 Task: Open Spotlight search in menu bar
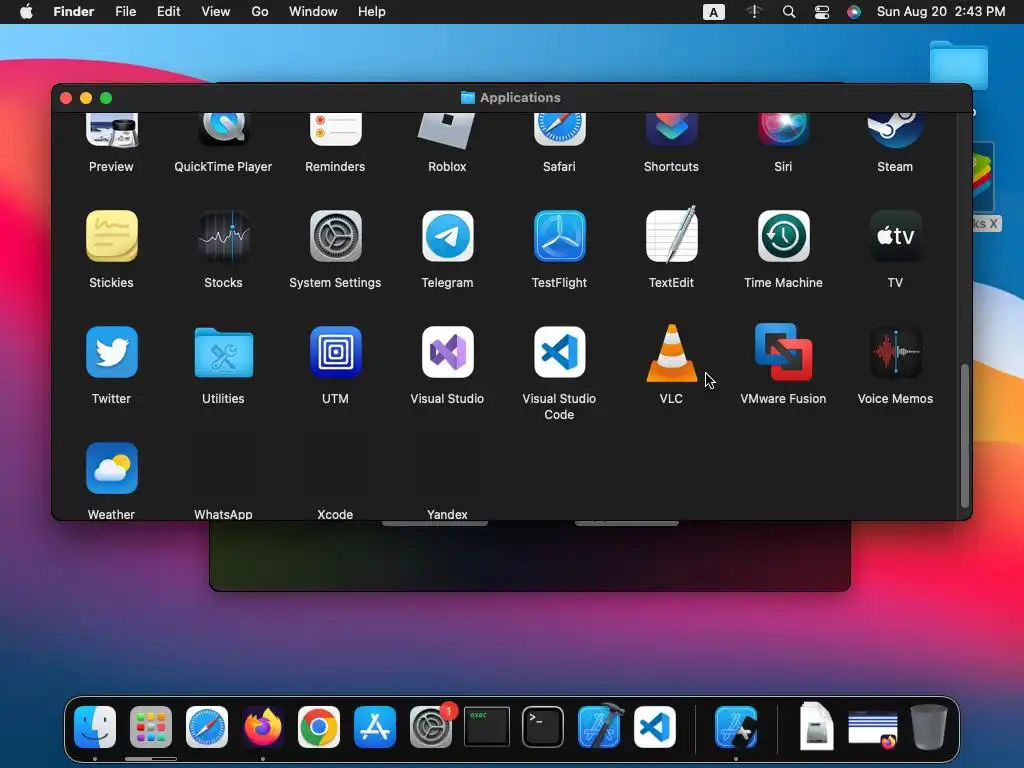pos(789,12)
